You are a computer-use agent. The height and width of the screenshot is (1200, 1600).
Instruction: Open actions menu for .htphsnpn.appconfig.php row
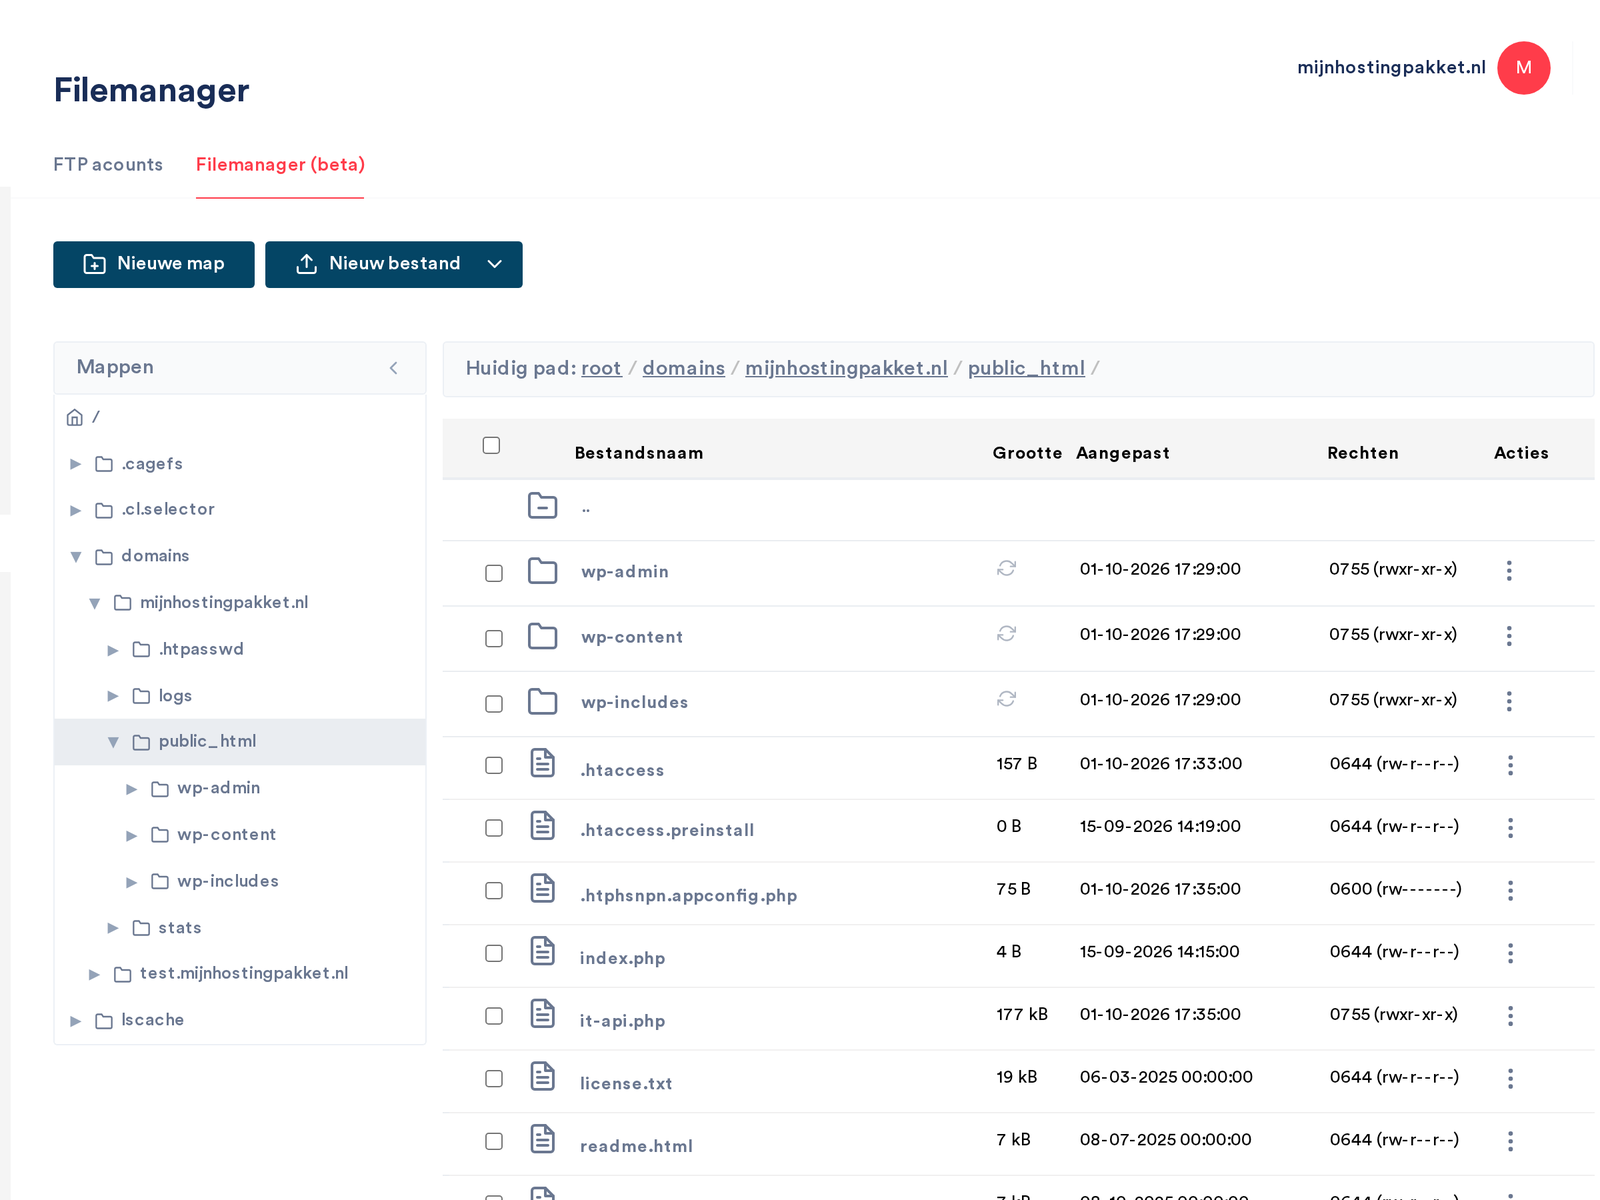(1510, 890)
